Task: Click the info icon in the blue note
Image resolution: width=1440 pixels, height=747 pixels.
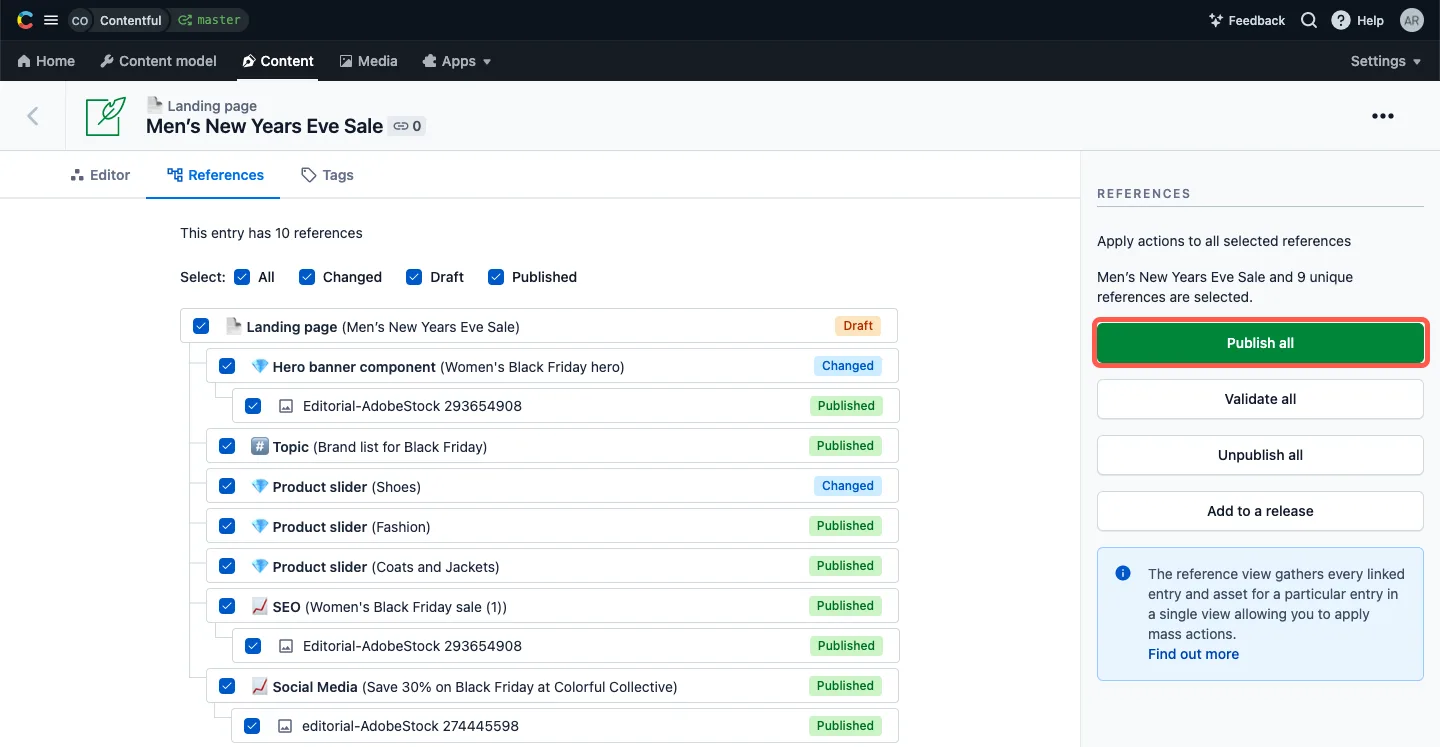Action: pyautogui.click(x=1123, y=574)
